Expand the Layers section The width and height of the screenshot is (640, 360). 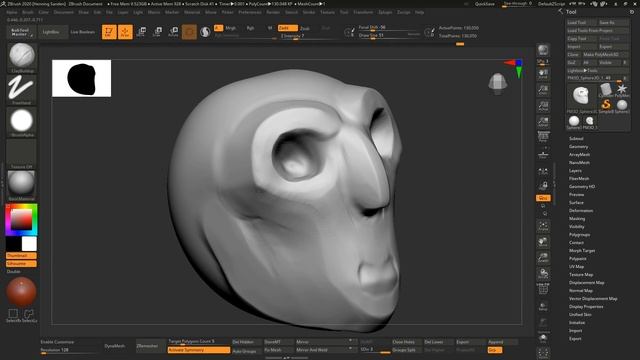coord(575,171)
